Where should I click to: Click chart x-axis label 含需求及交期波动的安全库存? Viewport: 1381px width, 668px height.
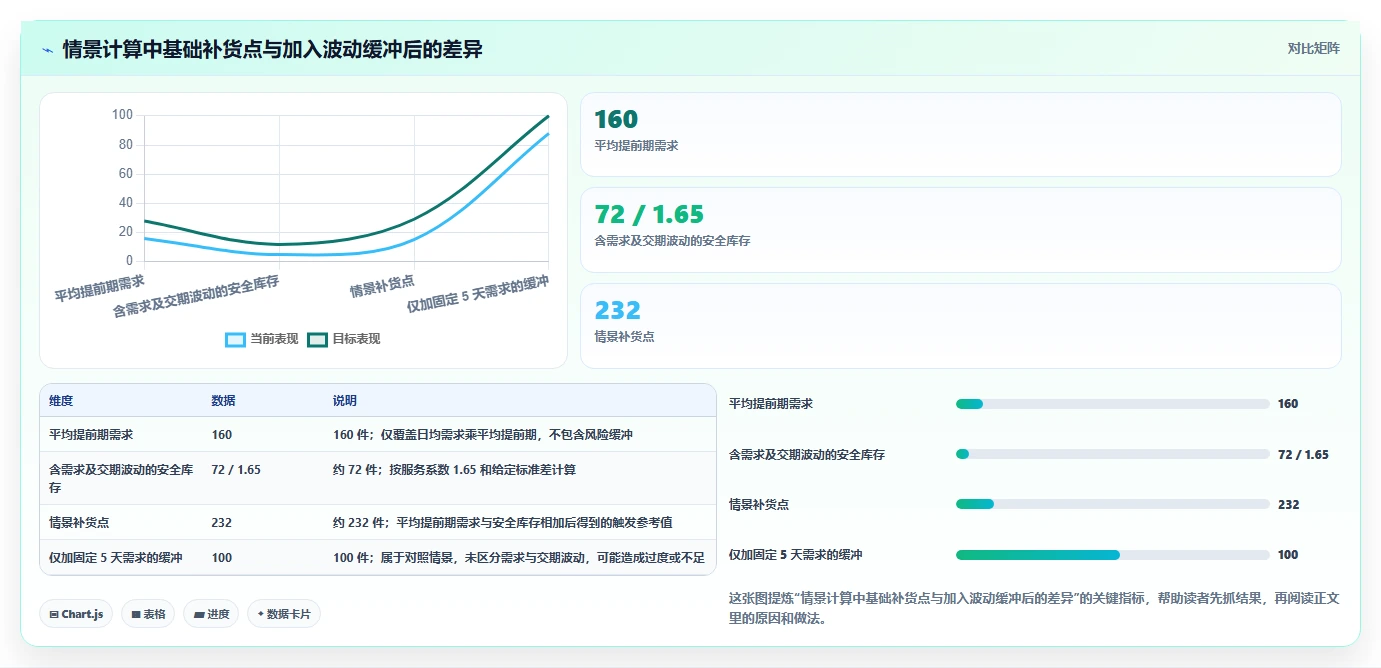pyautogui.click(x=196, y=296)
